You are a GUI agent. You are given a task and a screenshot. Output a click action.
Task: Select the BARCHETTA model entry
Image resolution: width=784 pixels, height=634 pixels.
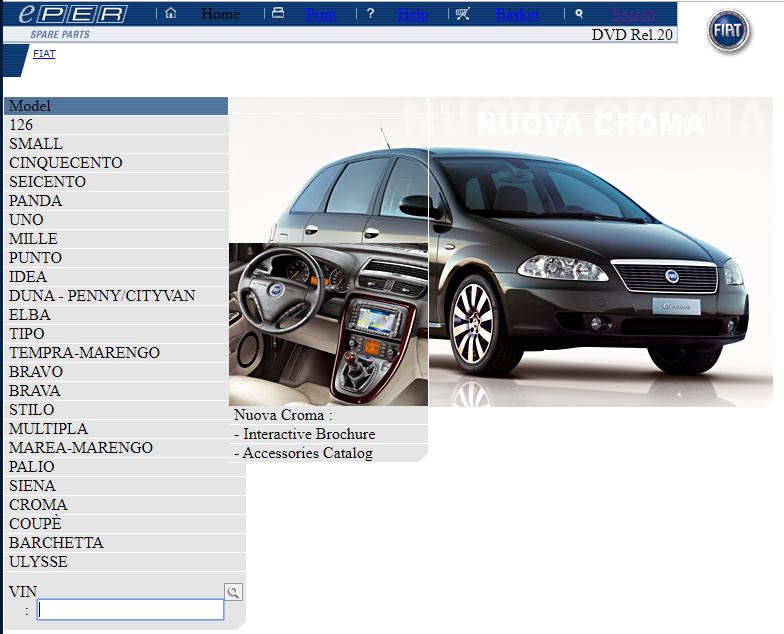pos(124,543)
